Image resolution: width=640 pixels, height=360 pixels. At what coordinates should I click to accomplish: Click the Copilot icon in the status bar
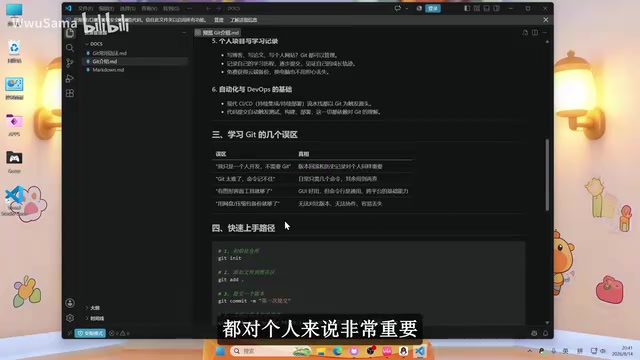click(x=534, y=333)
